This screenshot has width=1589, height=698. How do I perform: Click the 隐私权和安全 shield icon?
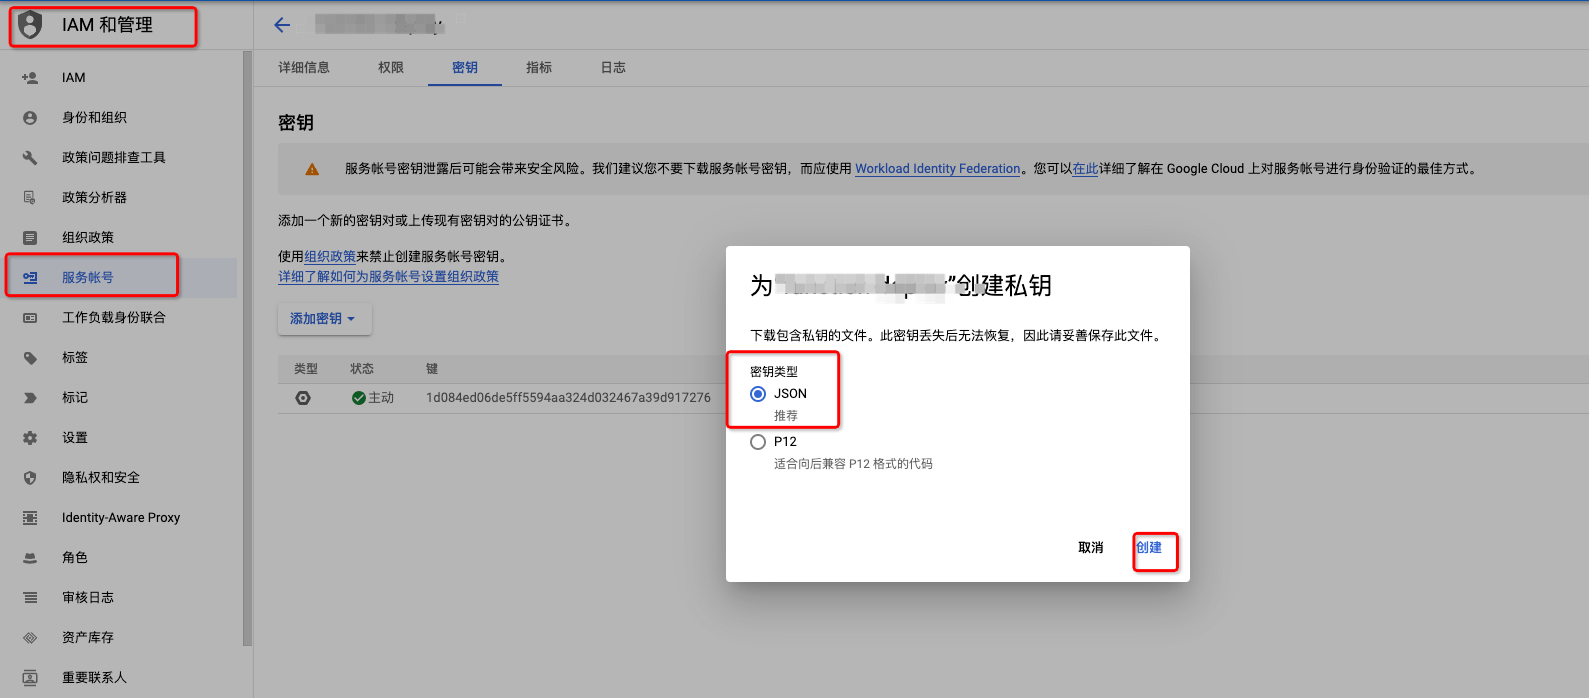pyautogui.click(x=30, y=477)
